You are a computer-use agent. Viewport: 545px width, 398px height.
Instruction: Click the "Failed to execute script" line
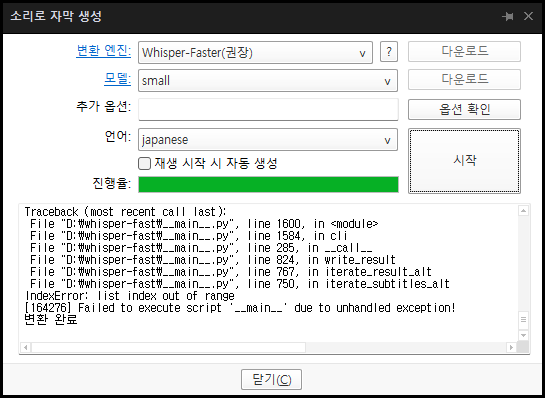pos(240,308)
